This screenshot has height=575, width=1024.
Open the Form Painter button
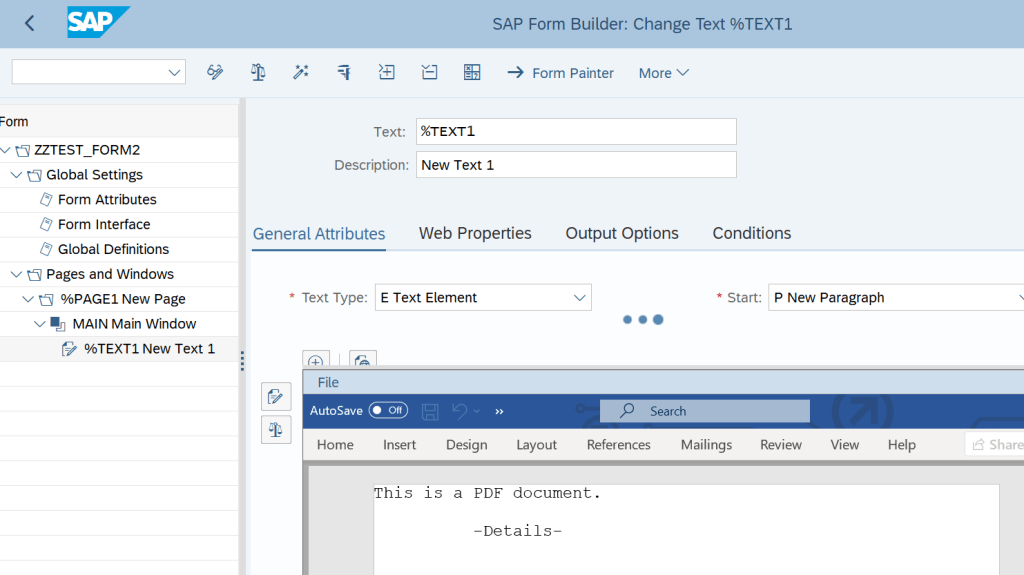click(x=560, y=73)
